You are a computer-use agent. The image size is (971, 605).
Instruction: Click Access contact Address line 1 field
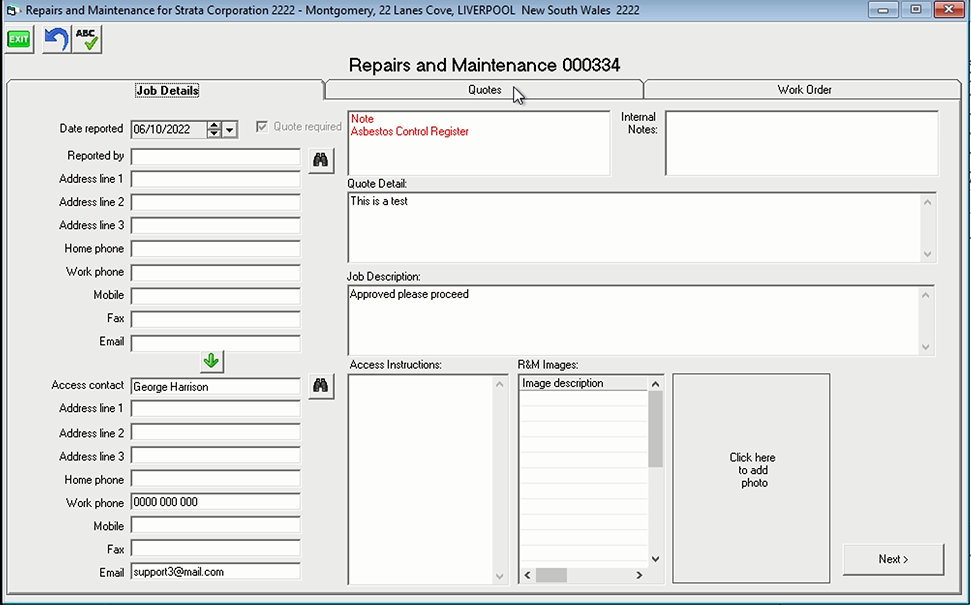coord(216,409)
